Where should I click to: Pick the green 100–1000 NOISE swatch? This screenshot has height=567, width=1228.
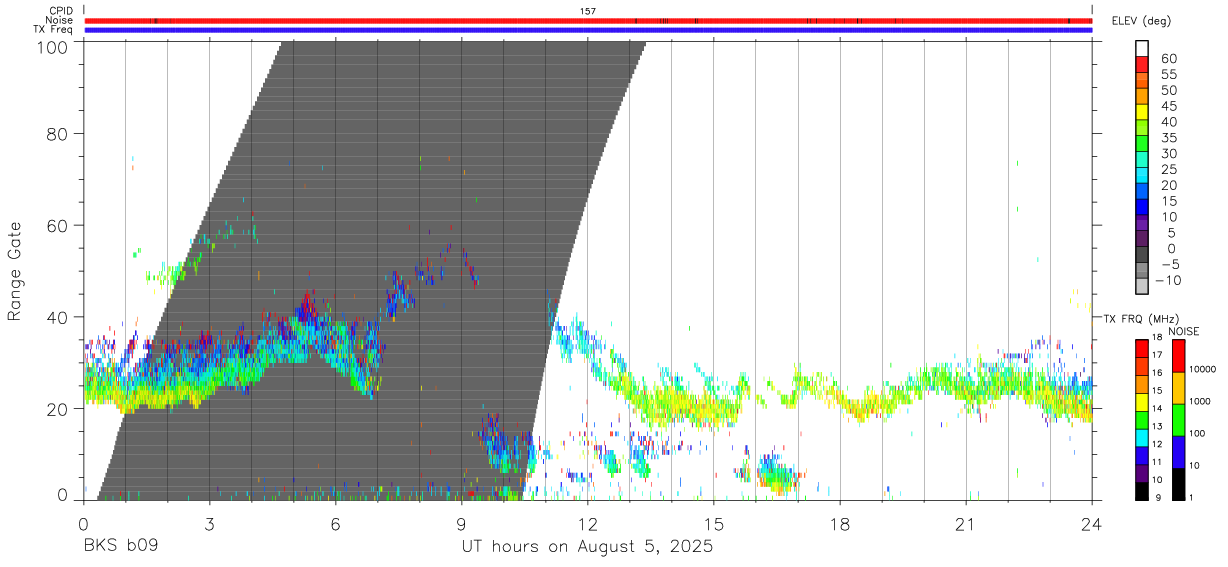pyautogui.click(x=1177, y=420)
